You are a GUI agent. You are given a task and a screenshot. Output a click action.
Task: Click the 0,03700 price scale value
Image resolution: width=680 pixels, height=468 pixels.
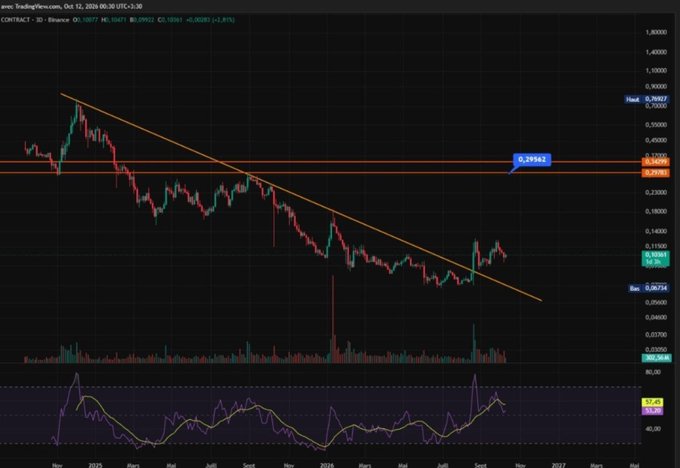[x=656, y=334]
